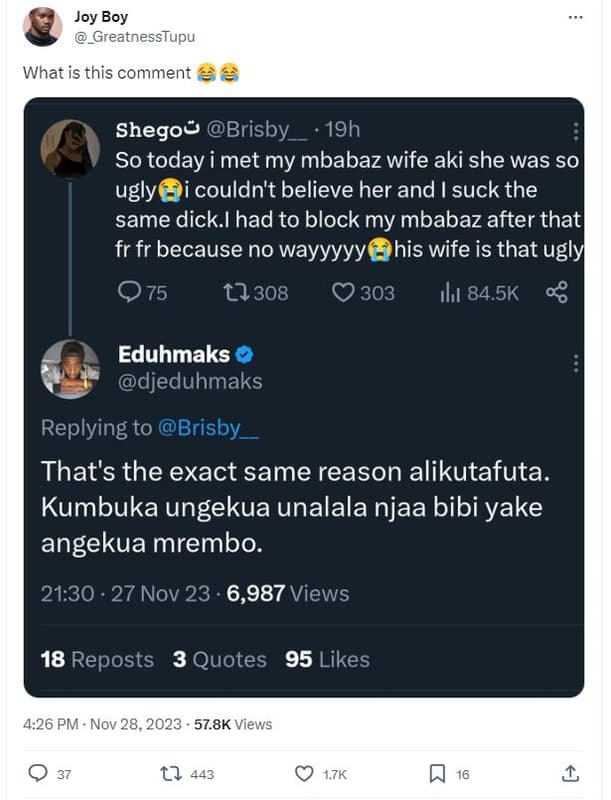Screen dimensions: 611x800
Task: Like the Shego tweet with the heart icon
Action: point(343,292)
